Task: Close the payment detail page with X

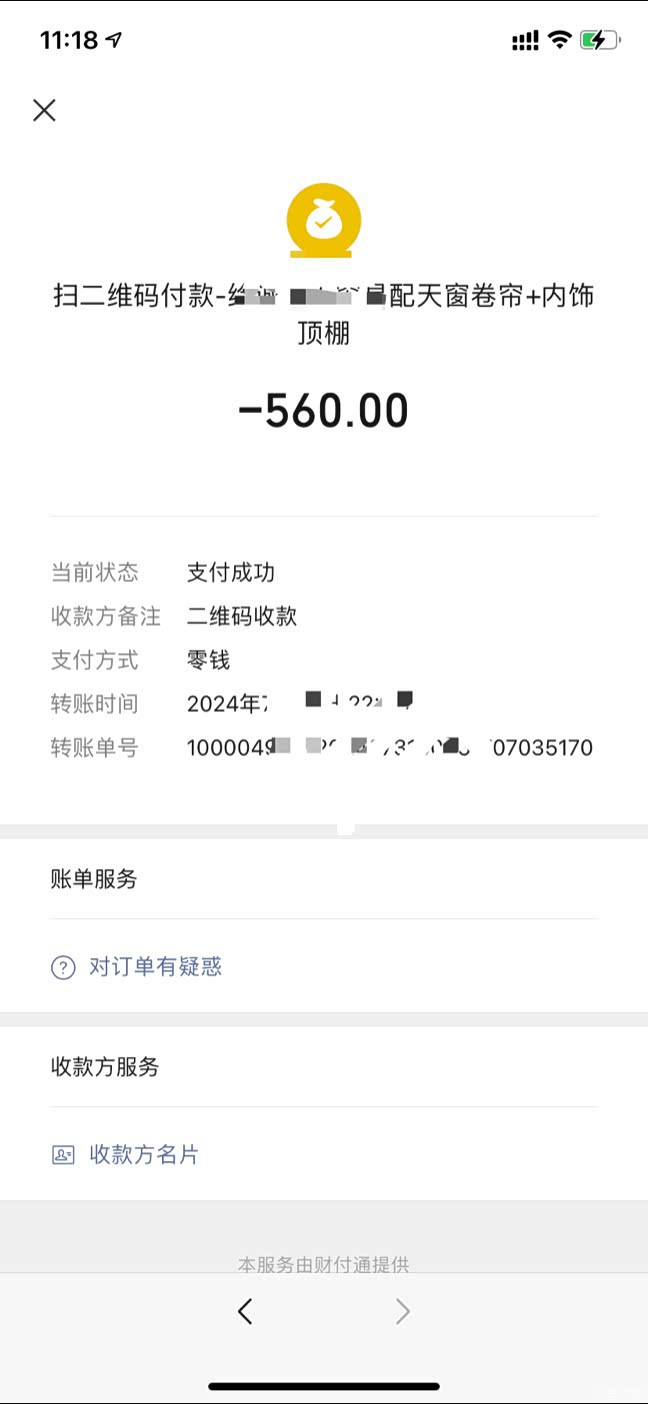Action: pyautogui.click(x=44, y=110)
